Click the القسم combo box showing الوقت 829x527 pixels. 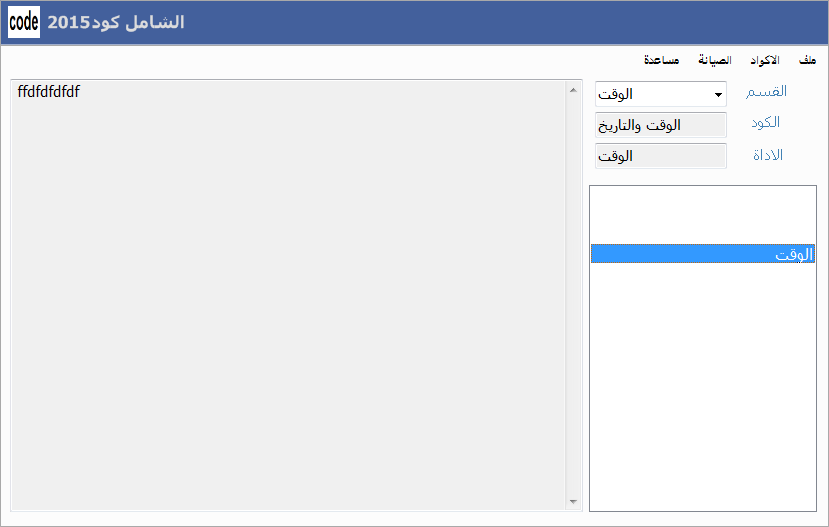[x=660, y=94]
